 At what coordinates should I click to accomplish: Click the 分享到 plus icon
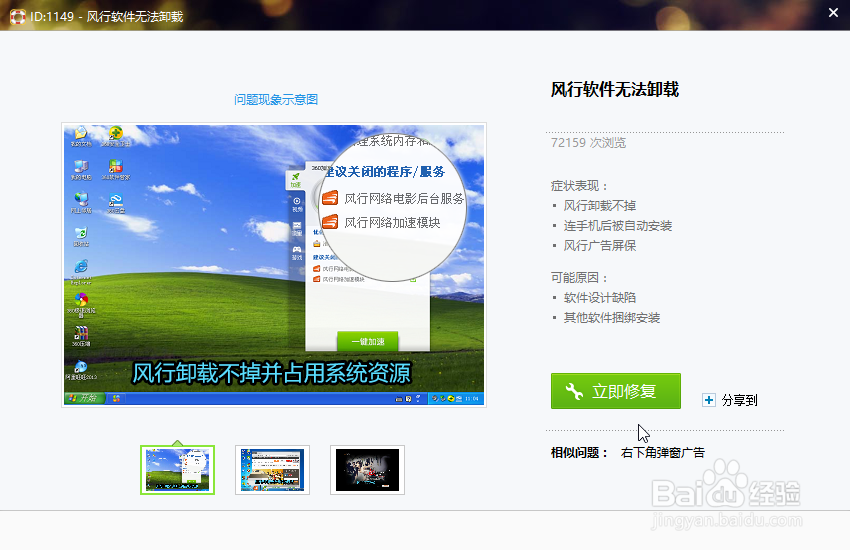click(708, 400)
